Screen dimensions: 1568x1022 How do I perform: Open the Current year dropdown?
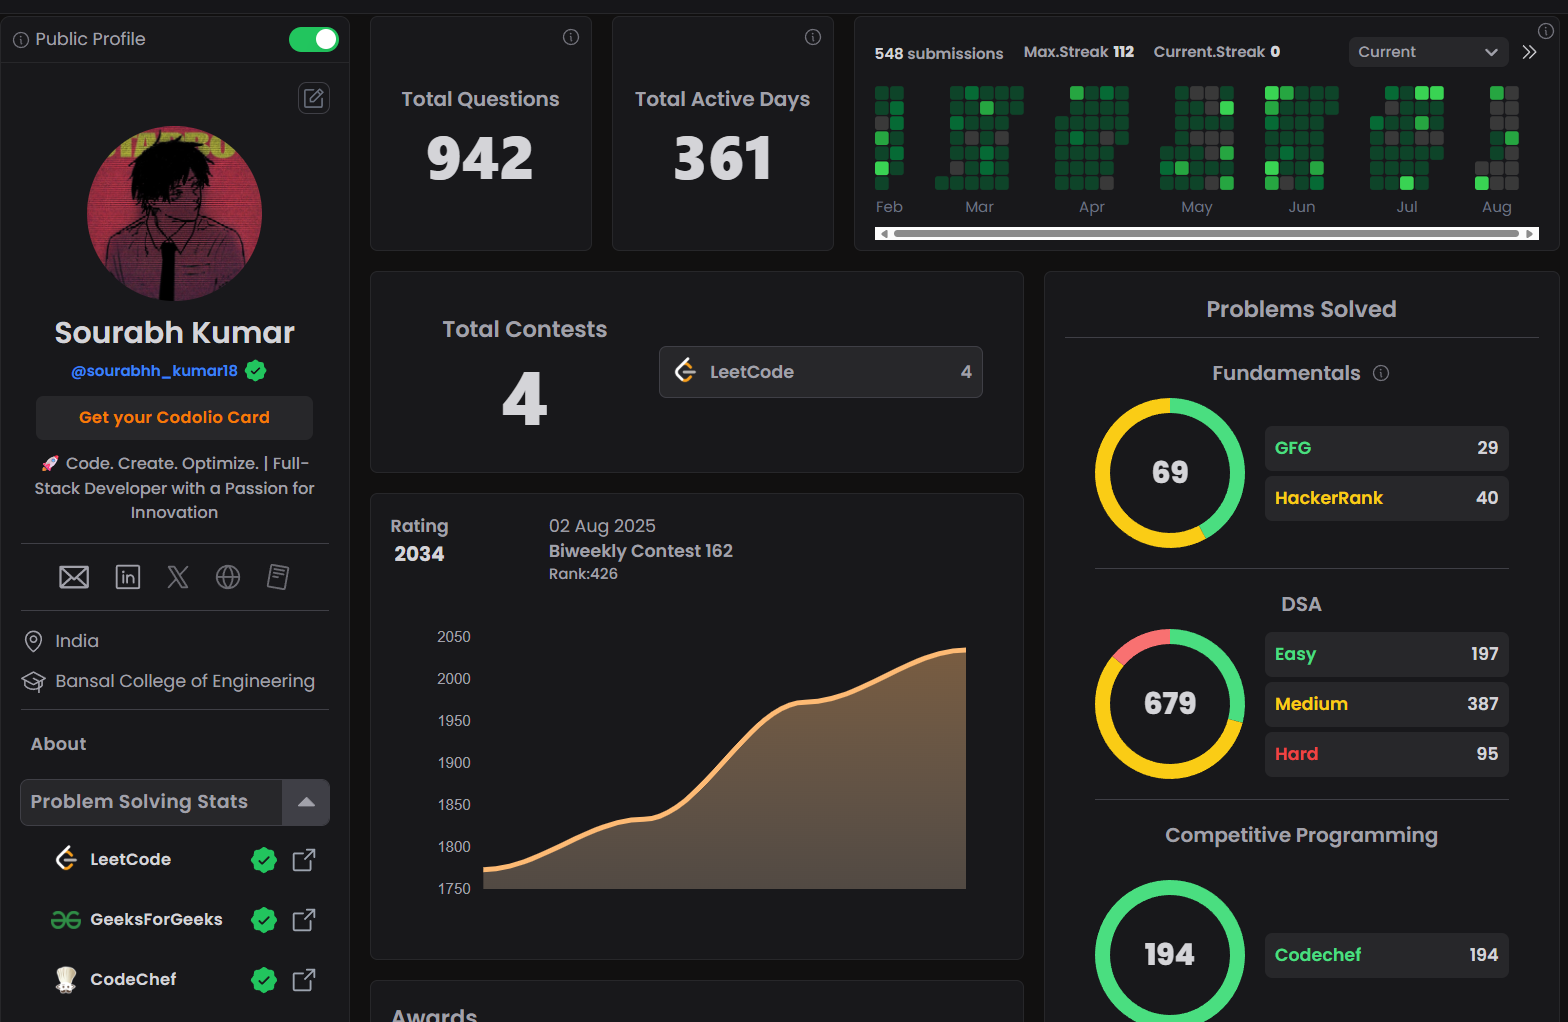[1427, 52]
